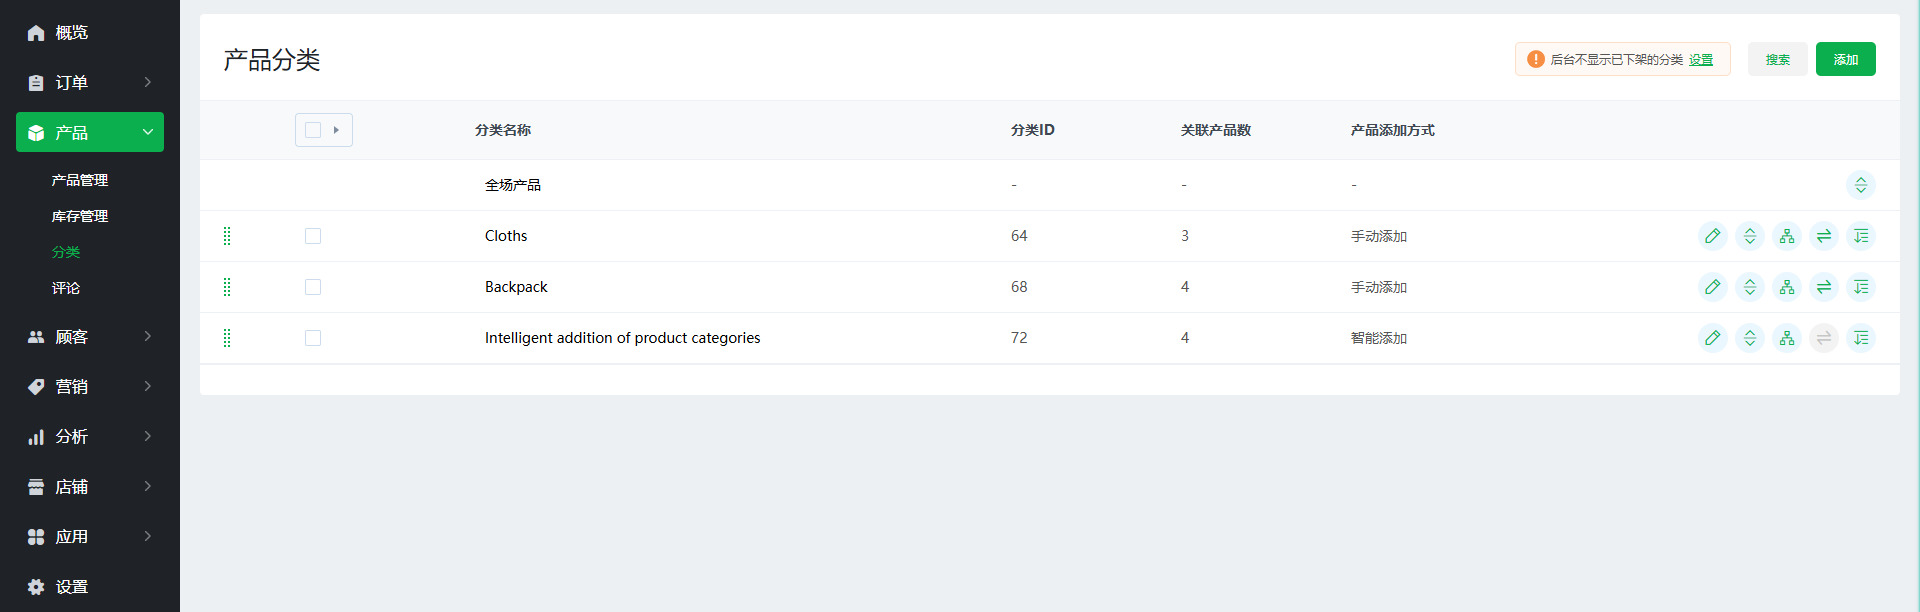Click the drag handle dots beside Backpack
The height and width of the screenshot is (612, 1920).
(x=227, y=287)
